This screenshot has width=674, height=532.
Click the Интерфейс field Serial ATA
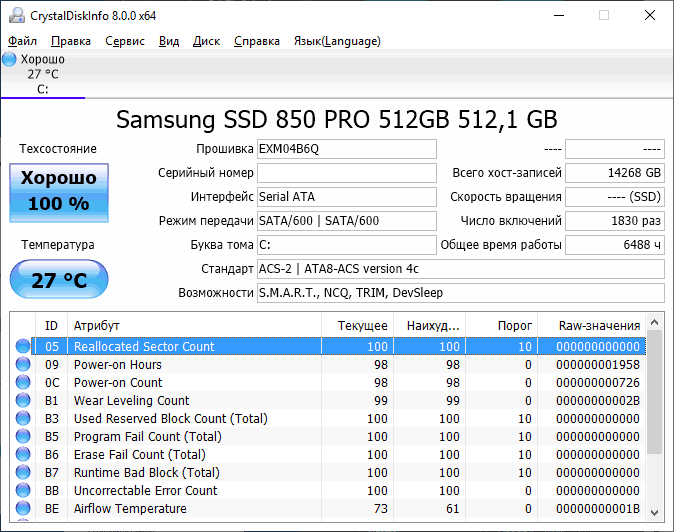coord(347,197)
